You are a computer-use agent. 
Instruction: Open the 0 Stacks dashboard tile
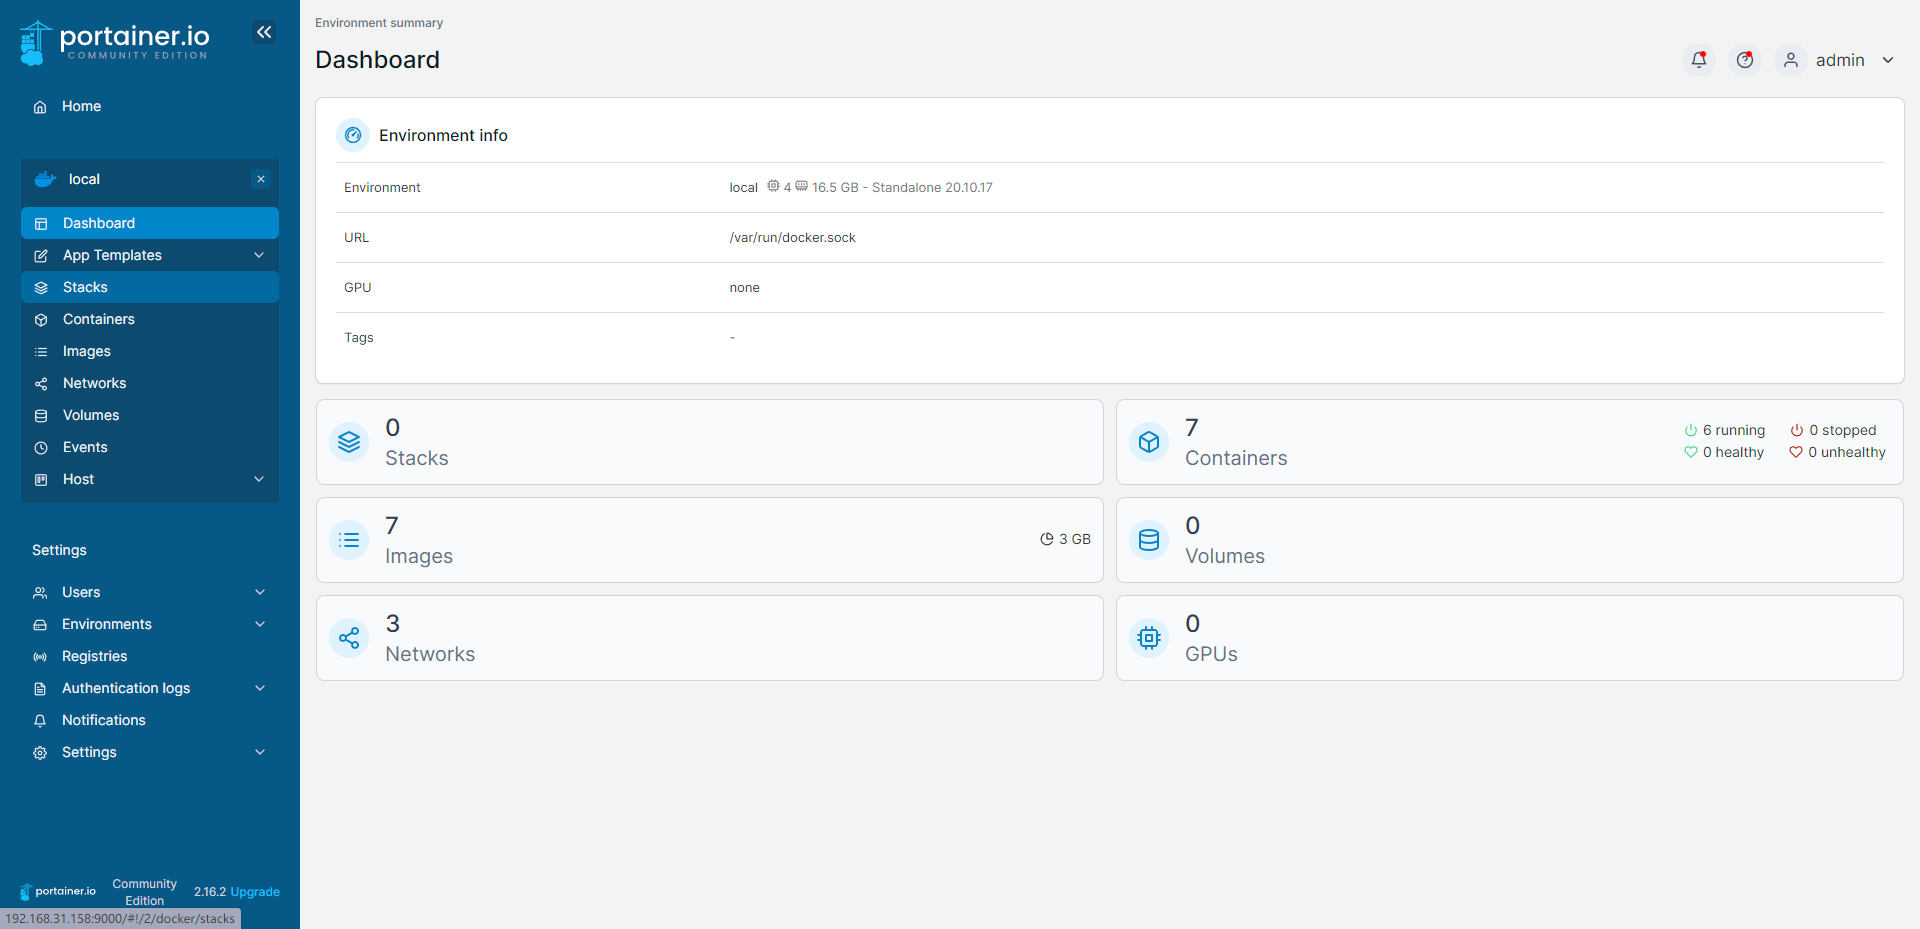[x=710, y=442]
